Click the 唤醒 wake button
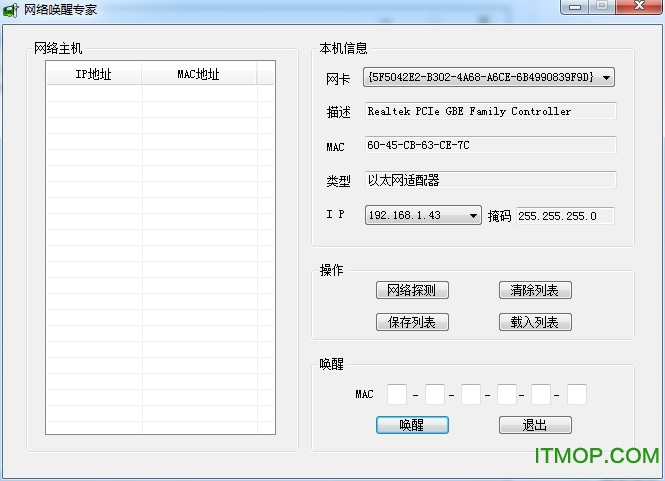 (x=412, y=425)
